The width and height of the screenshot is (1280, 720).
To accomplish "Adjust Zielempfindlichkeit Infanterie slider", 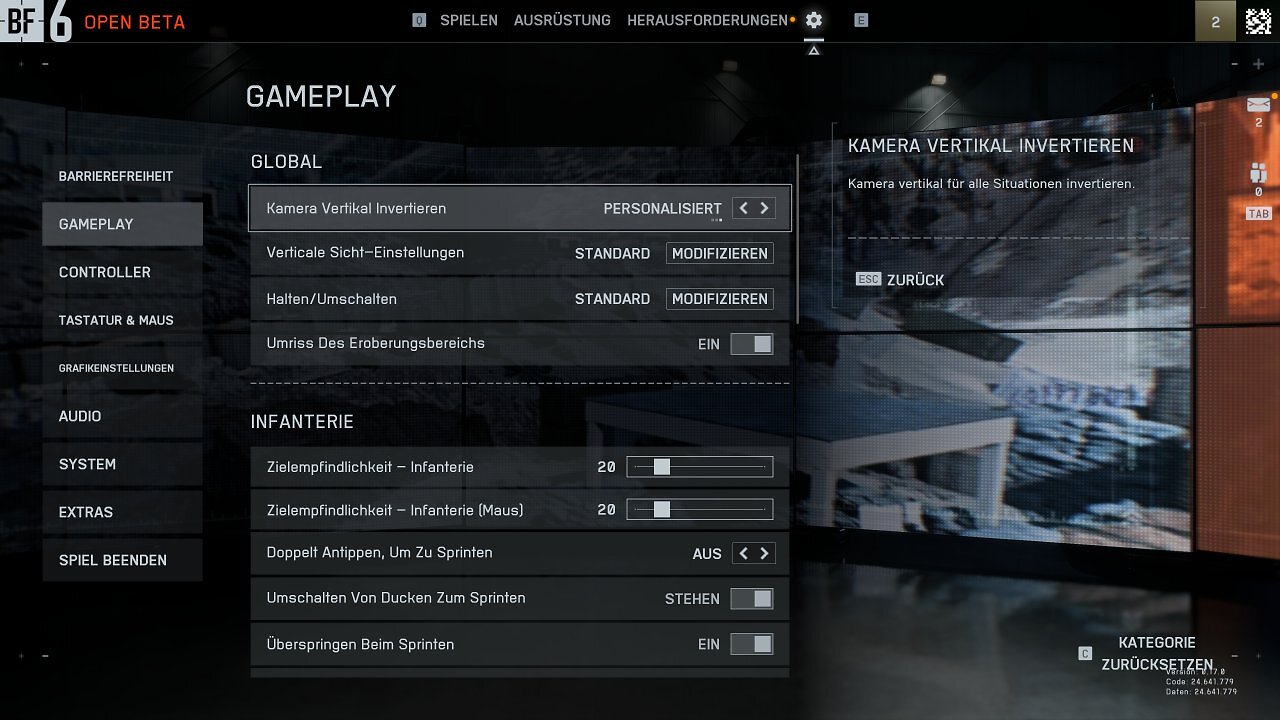I will click(700, 467).
